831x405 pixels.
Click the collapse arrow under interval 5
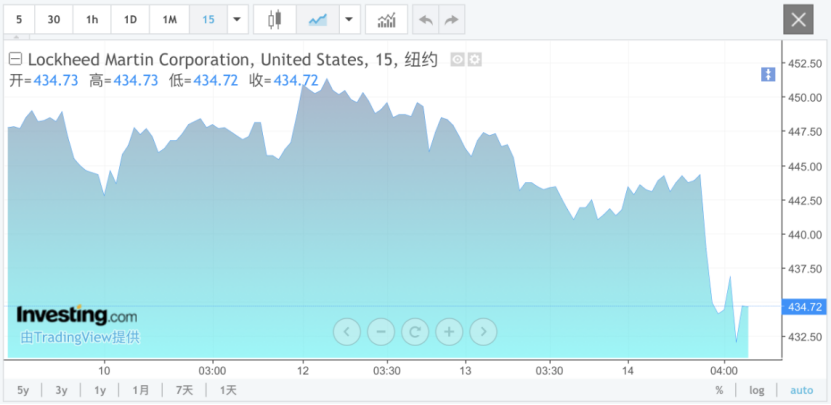17,38
